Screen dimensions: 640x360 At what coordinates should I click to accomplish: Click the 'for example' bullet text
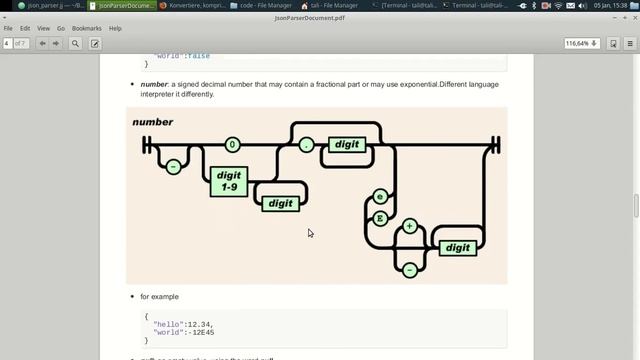tap(160, 296)
